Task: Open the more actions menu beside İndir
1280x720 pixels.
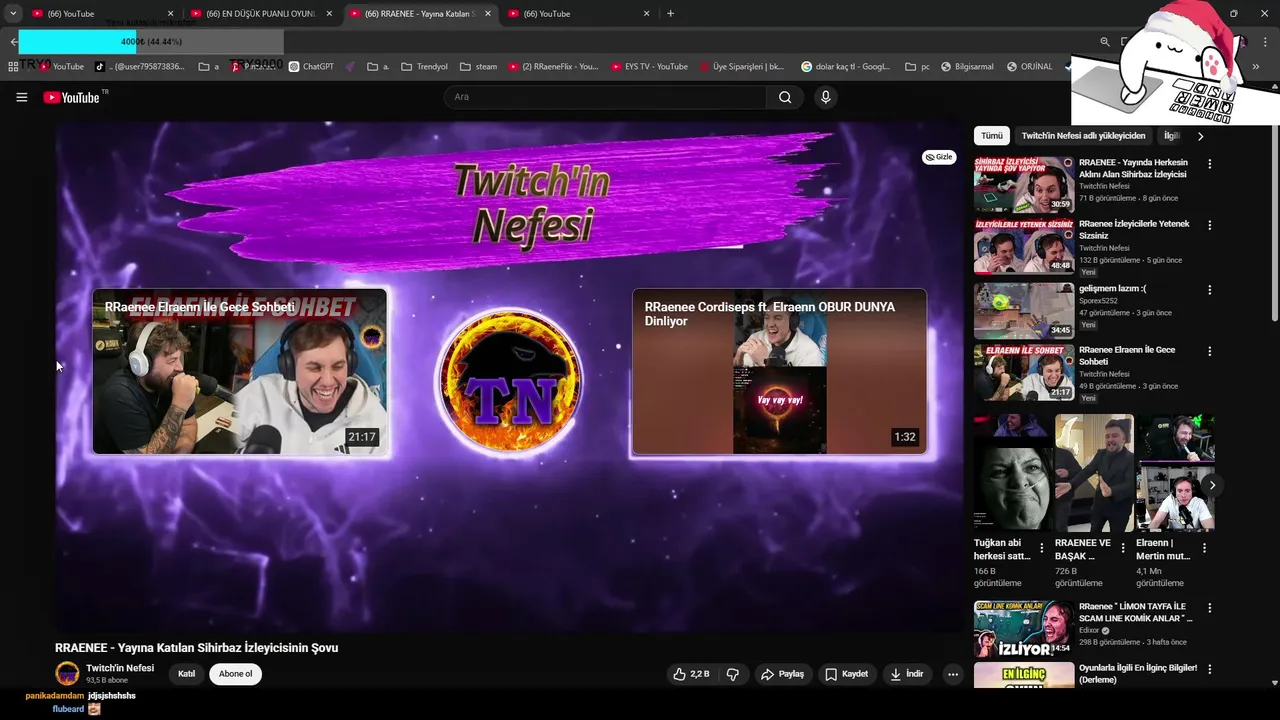Action: pos(953,674)
